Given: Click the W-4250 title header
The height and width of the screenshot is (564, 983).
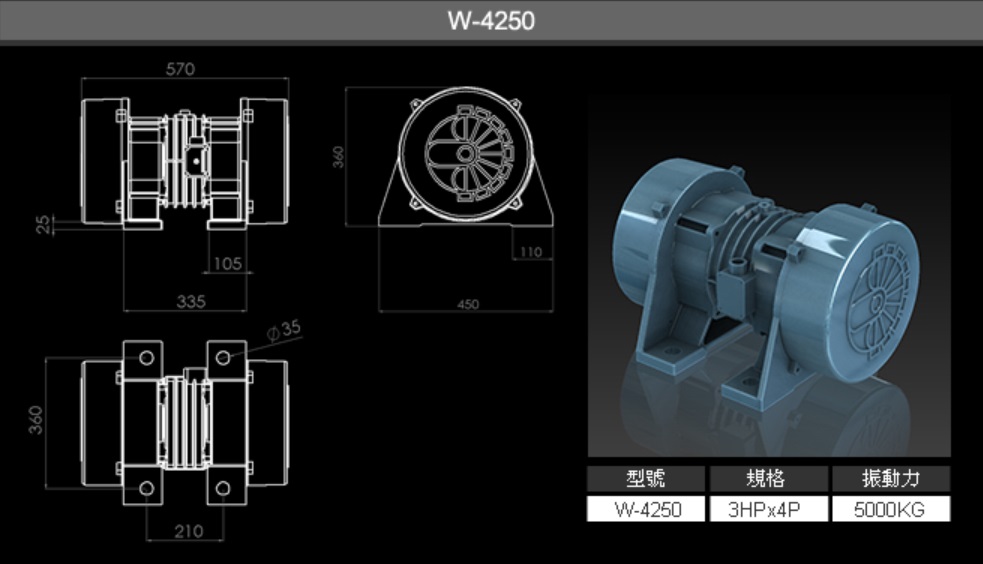Looking at the screenshot, I should pos(492,21).
